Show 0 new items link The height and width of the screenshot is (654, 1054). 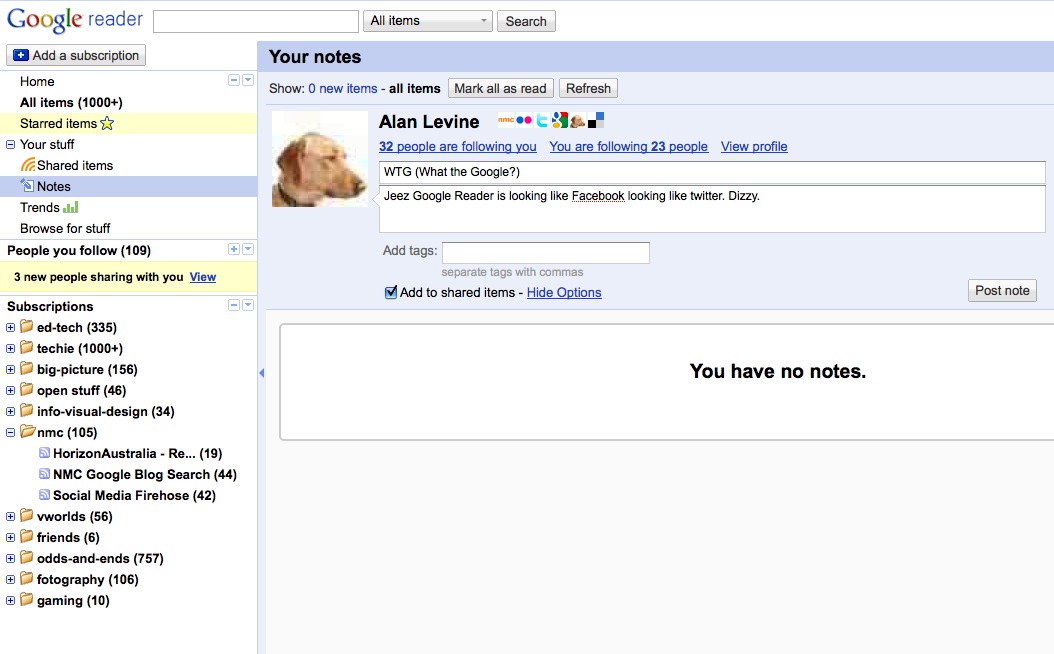(x=343, y=89)
